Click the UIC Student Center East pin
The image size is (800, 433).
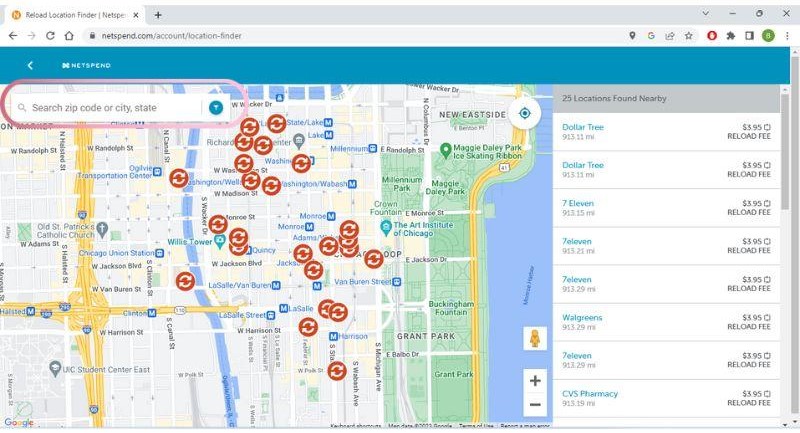tap(55, 367)
